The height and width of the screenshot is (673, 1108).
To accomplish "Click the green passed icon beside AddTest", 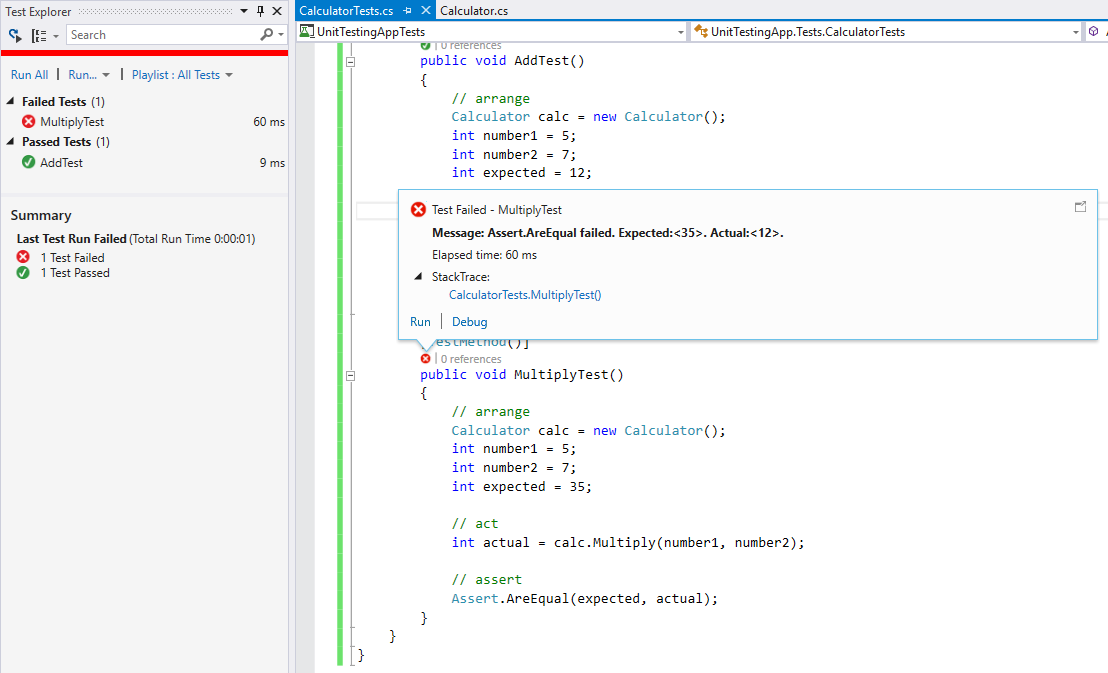I will pyautogui.click(x=28, y=162).
